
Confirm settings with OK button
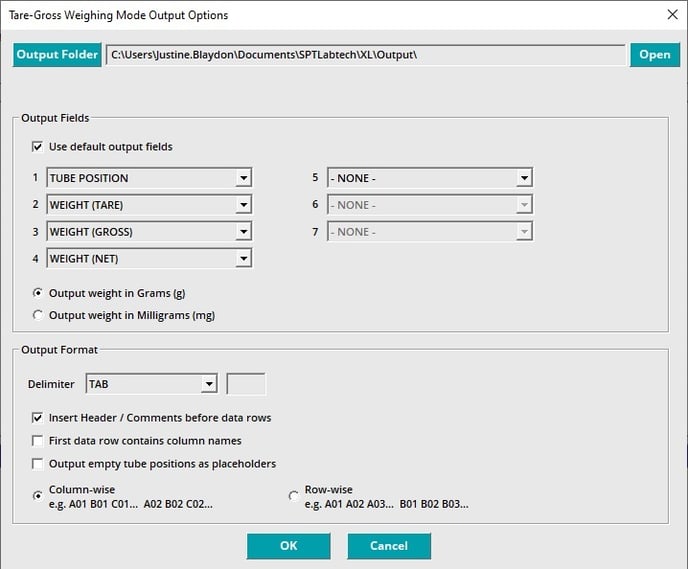[288, 546]
